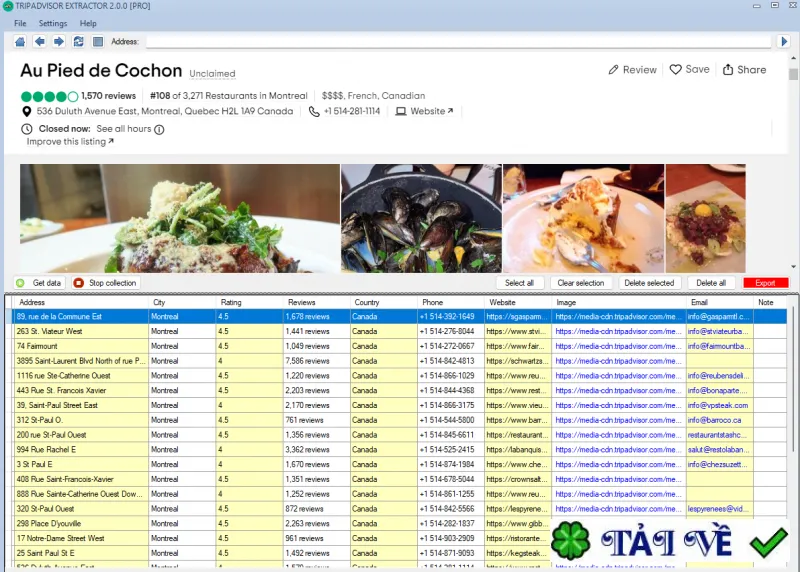Click the Share upload icon
The width and height of the screenshot is (800, 572).
coord(728,69)
